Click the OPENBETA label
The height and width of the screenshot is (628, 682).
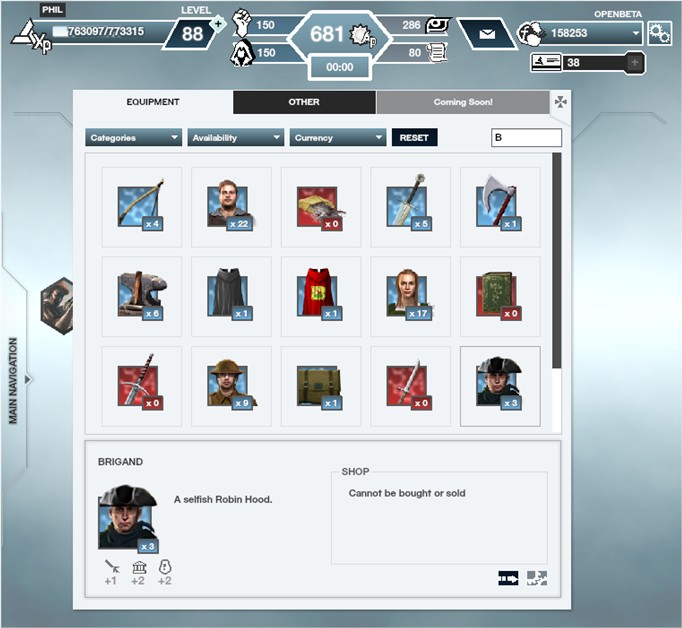pos(618,14)
